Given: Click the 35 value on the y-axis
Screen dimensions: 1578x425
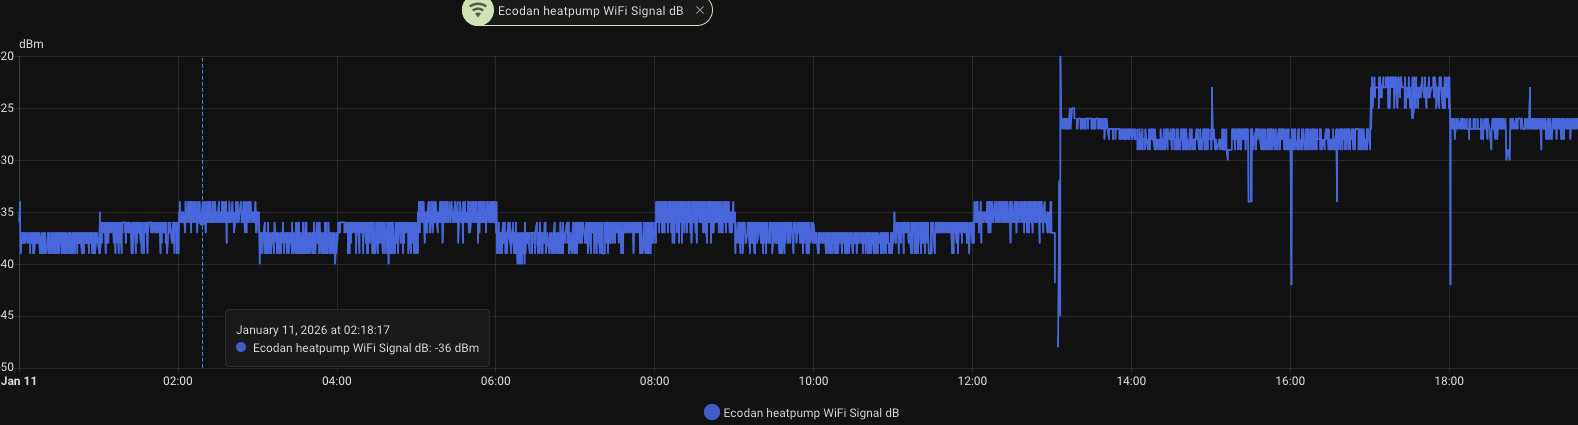Looking at the screenshot, I should tap(8, 212).
